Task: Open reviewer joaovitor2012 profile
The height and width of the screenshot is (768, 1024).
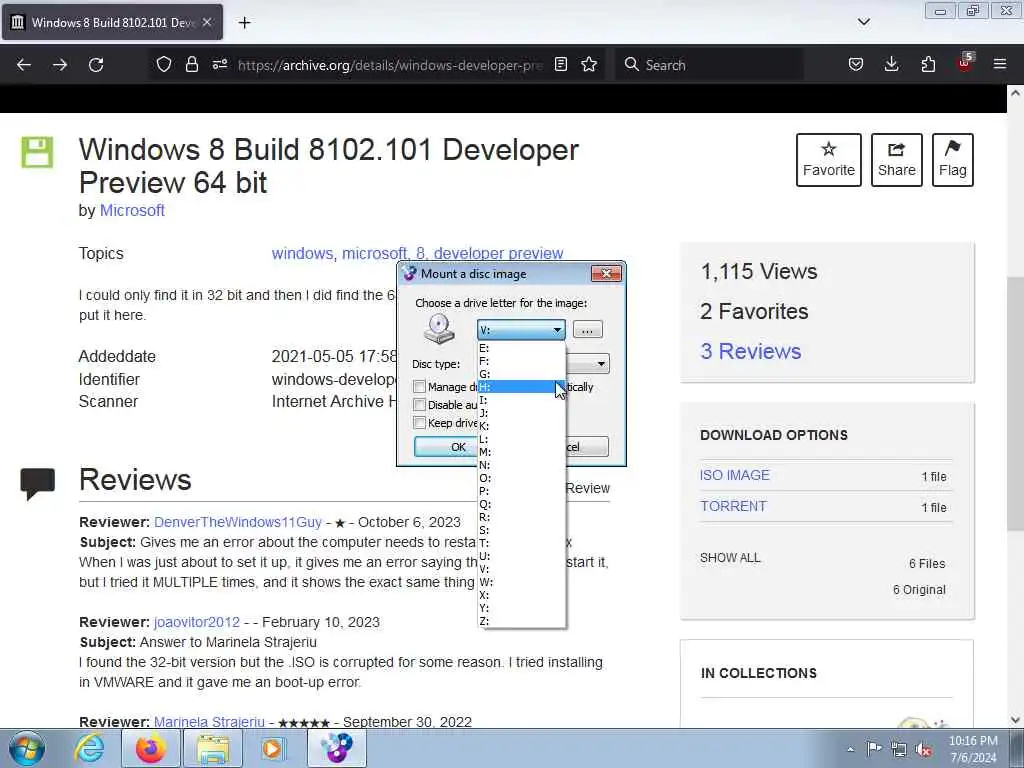Action: (197, 622)
